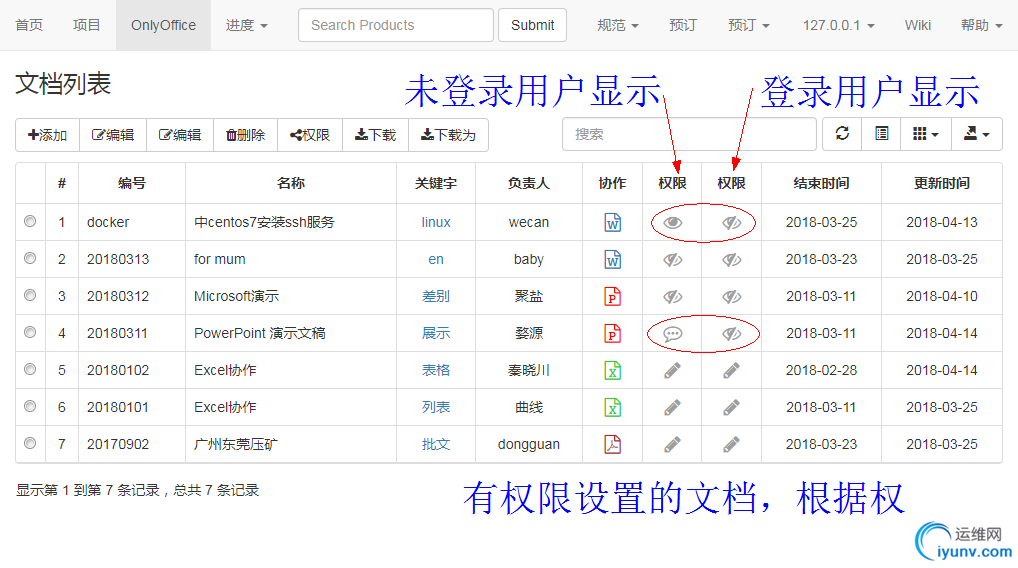Open 预订 nav item without caret
This screenshot has width=1018, height=568.
click(683, 25)
